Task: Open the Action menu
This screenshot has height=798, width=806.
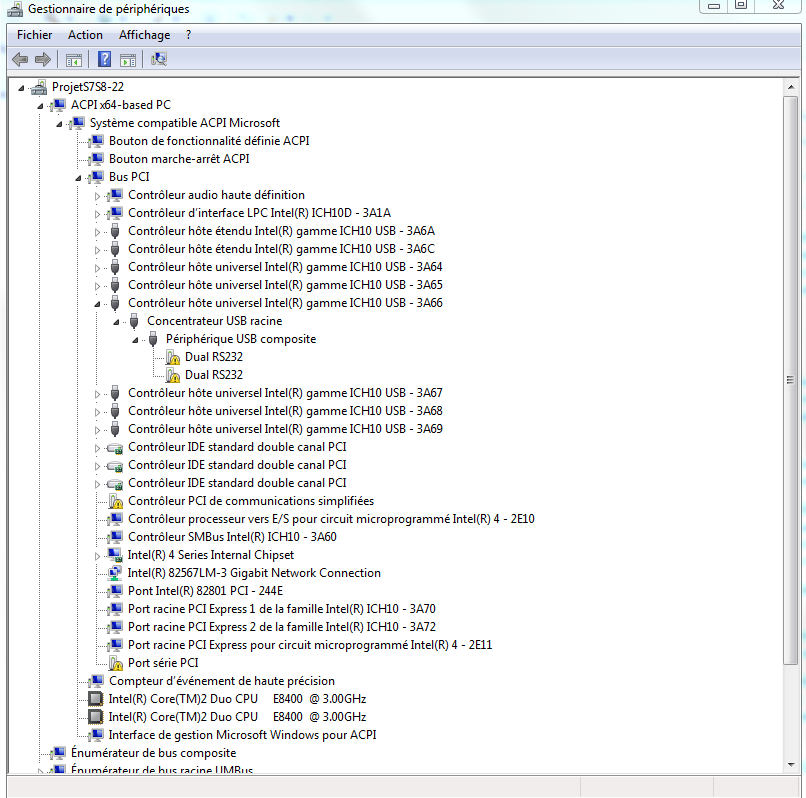Action: point(85,34)
